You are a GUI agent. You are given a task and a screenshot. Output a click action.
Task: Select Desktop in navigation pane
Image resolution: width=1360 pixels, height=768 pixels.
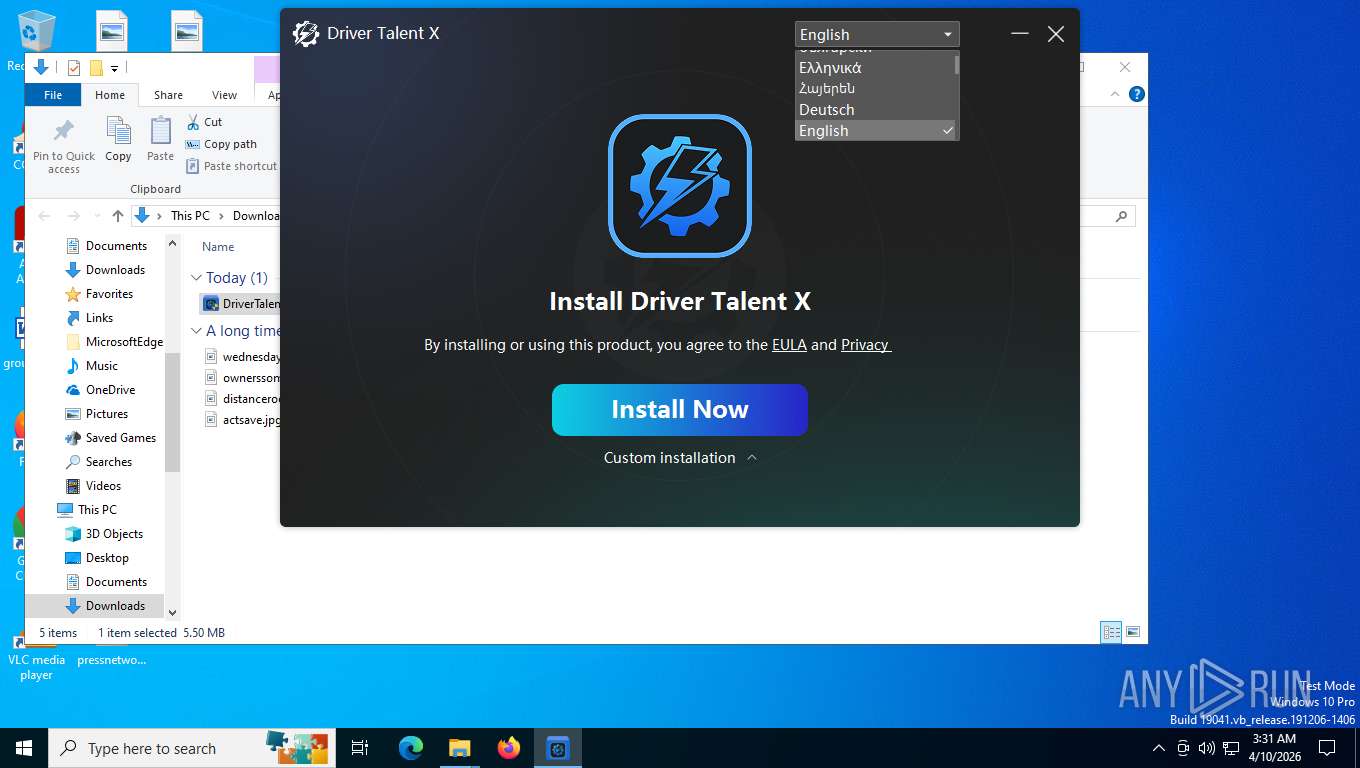click(107, 558)
